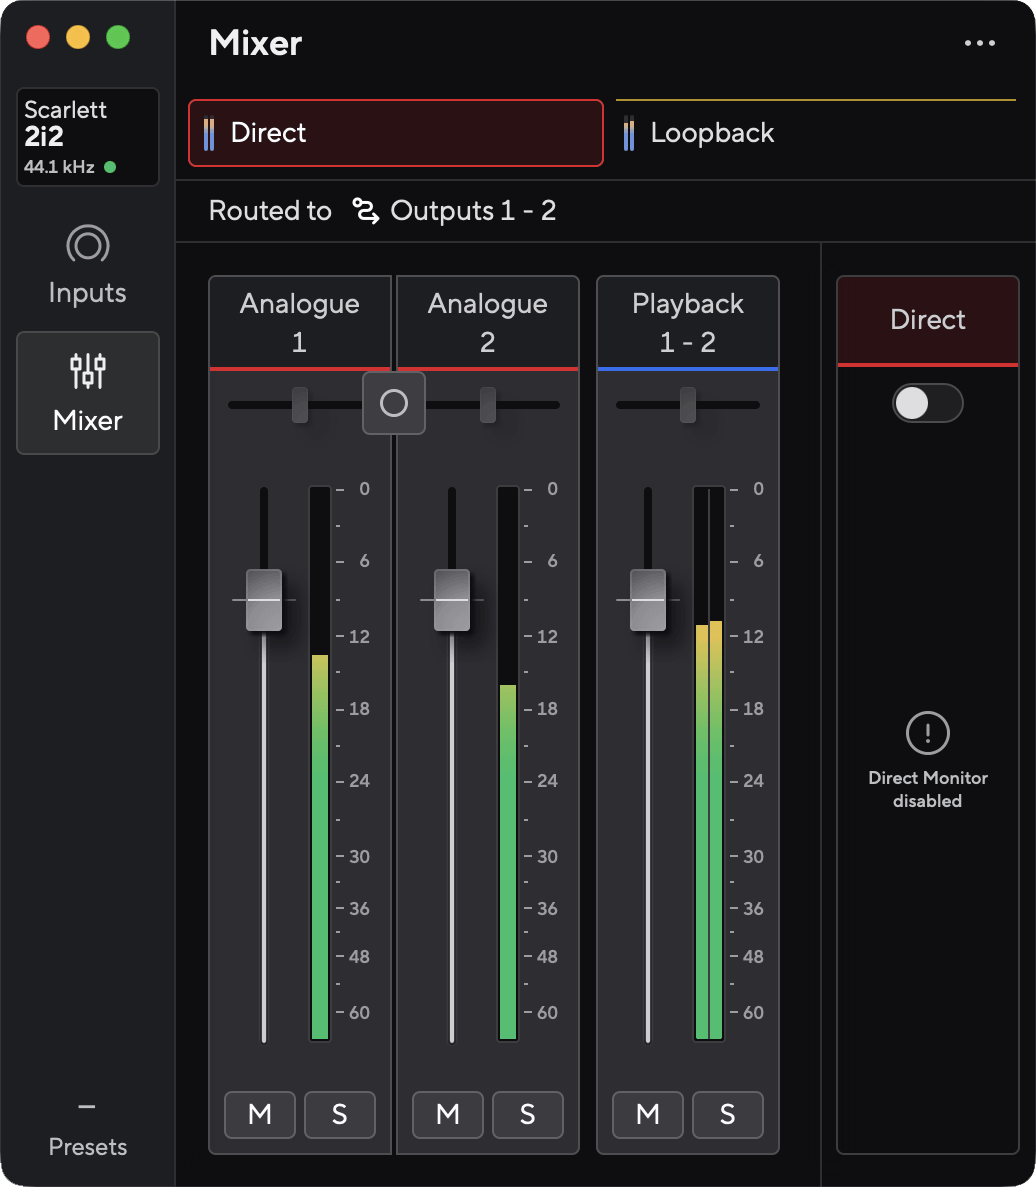
Task: Click the Analogue 2 channel name
Action: click(487, 322)
